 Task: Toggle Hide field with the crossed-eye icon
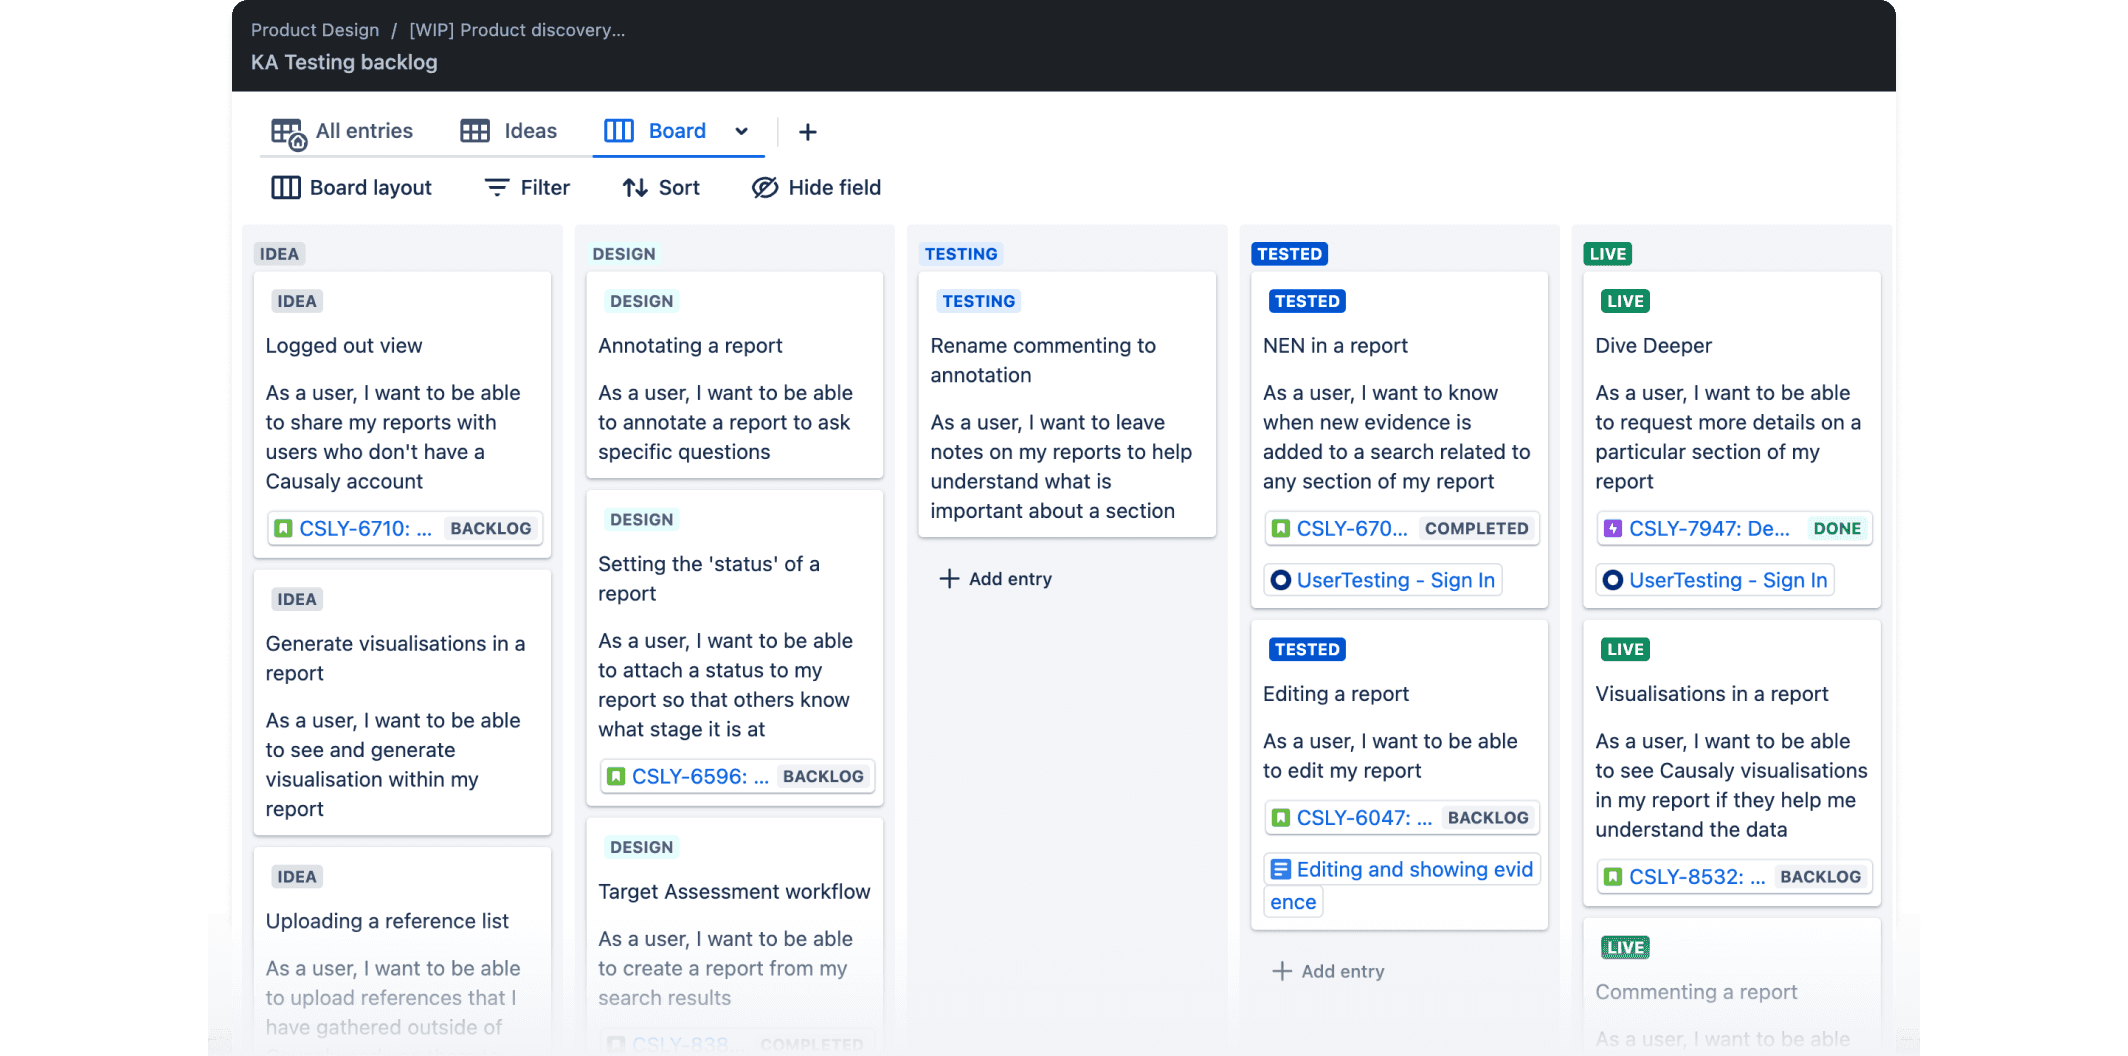[763, 187]
